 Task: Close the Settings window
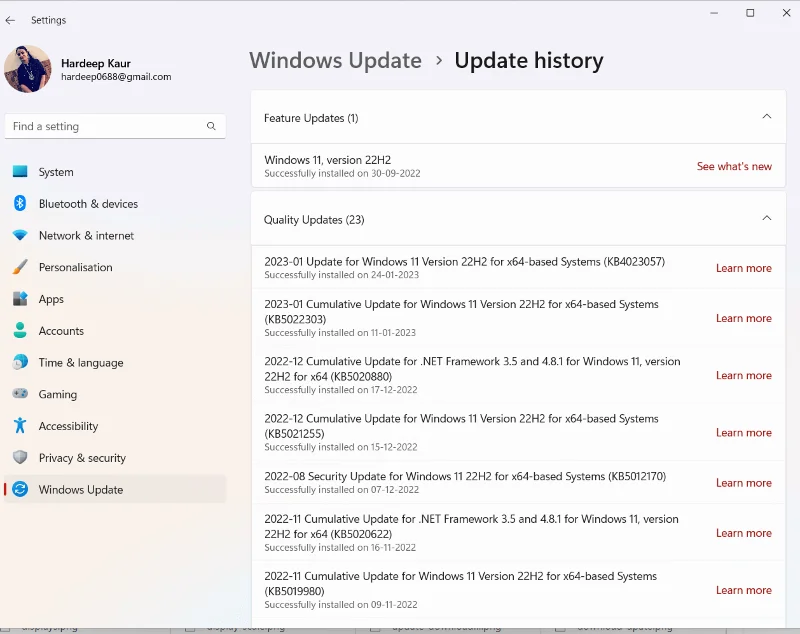click(x=786, y=13)
